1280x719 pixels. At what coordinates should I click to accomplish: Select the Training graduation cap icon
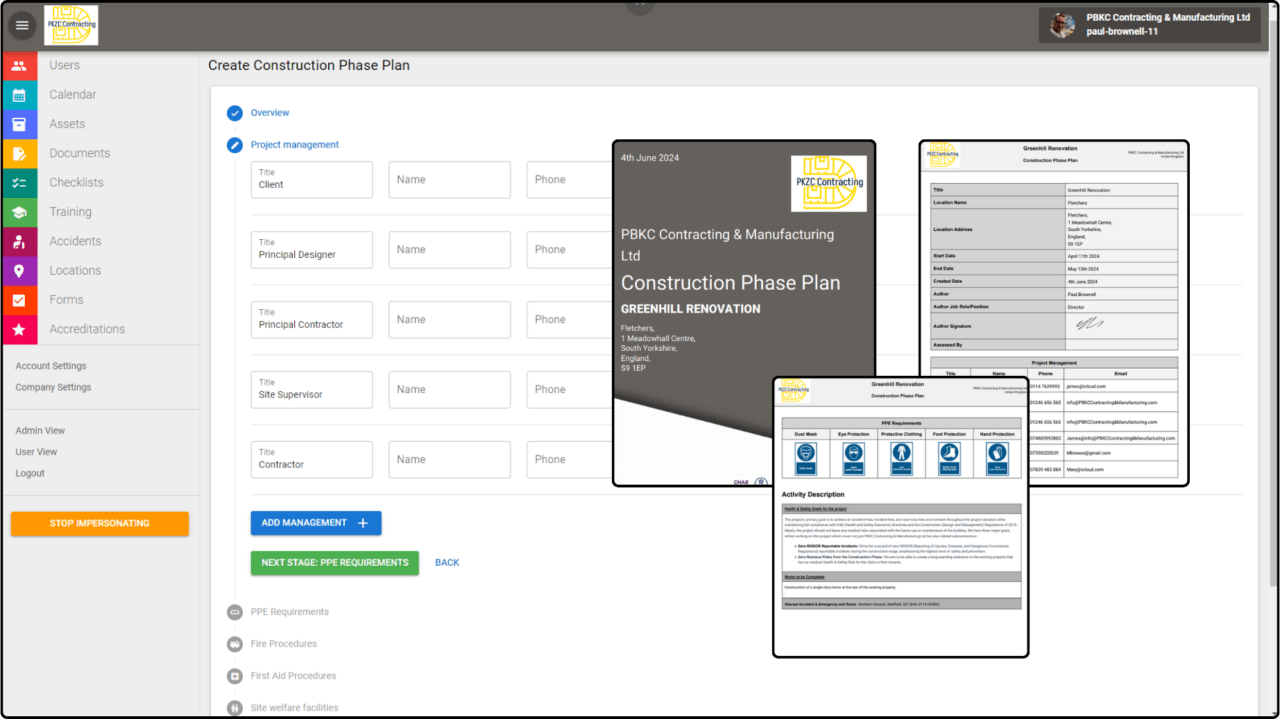(x=19, y=212)
